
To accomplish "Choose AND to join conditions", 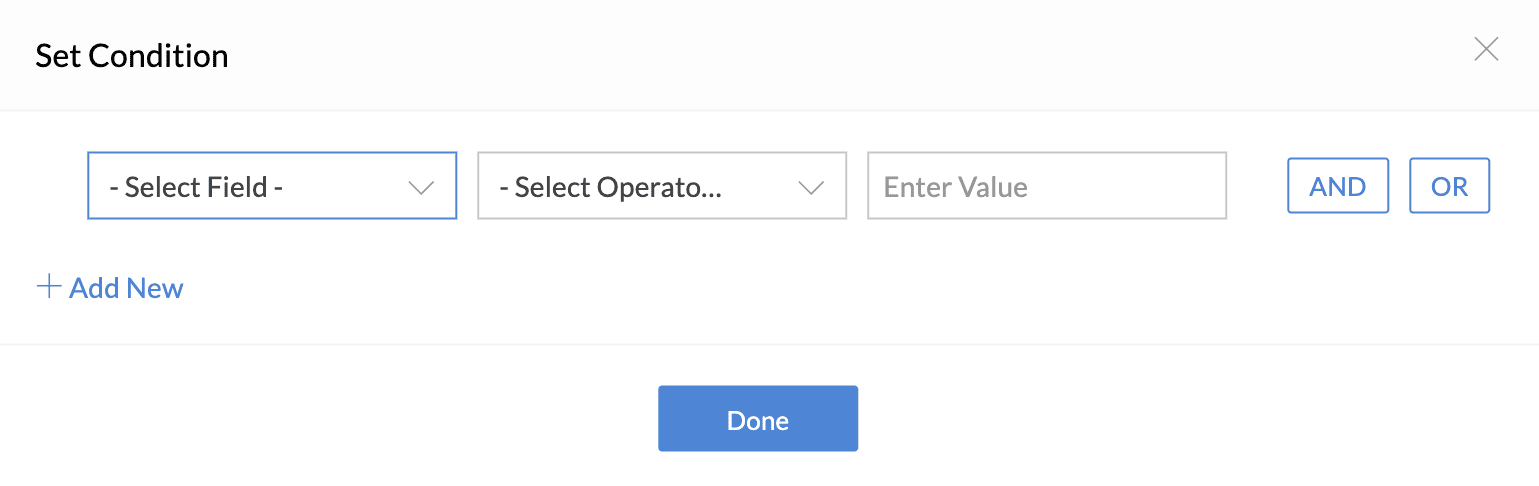I will point(1337,186).
